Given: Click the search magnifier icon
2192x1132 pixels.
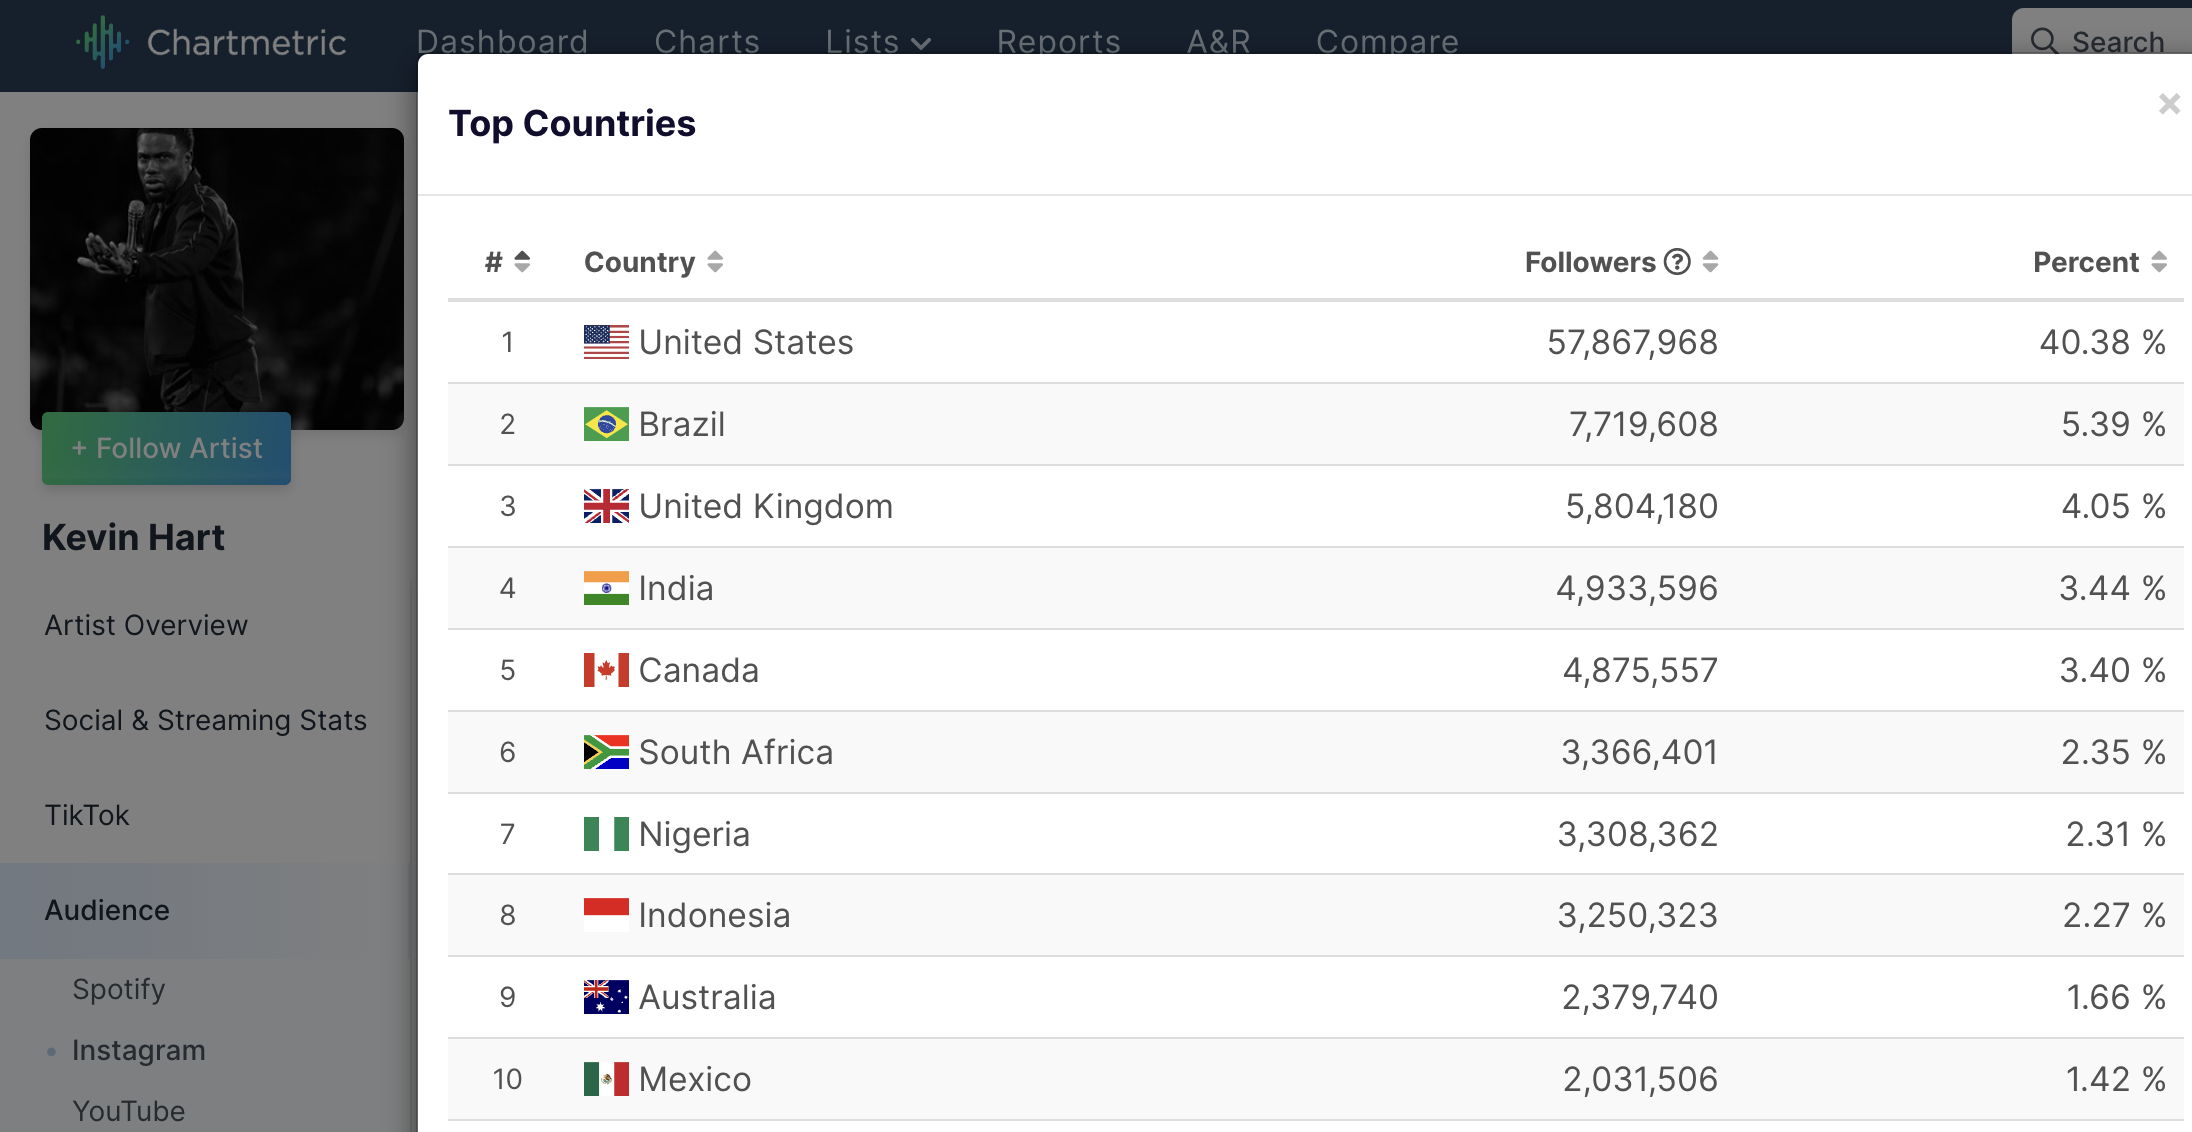Looking at the screenshot, I should coord(2044,42).
